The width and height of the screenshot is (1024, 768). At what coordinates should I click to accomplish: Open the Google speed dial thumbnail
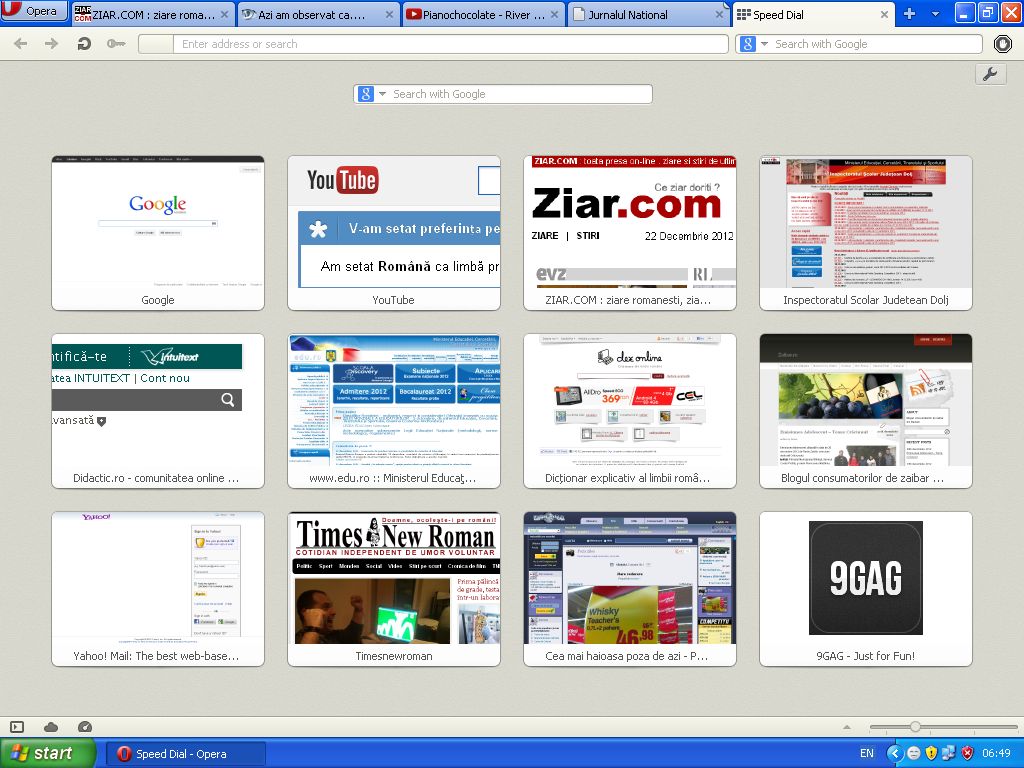[x=158, y=233]
